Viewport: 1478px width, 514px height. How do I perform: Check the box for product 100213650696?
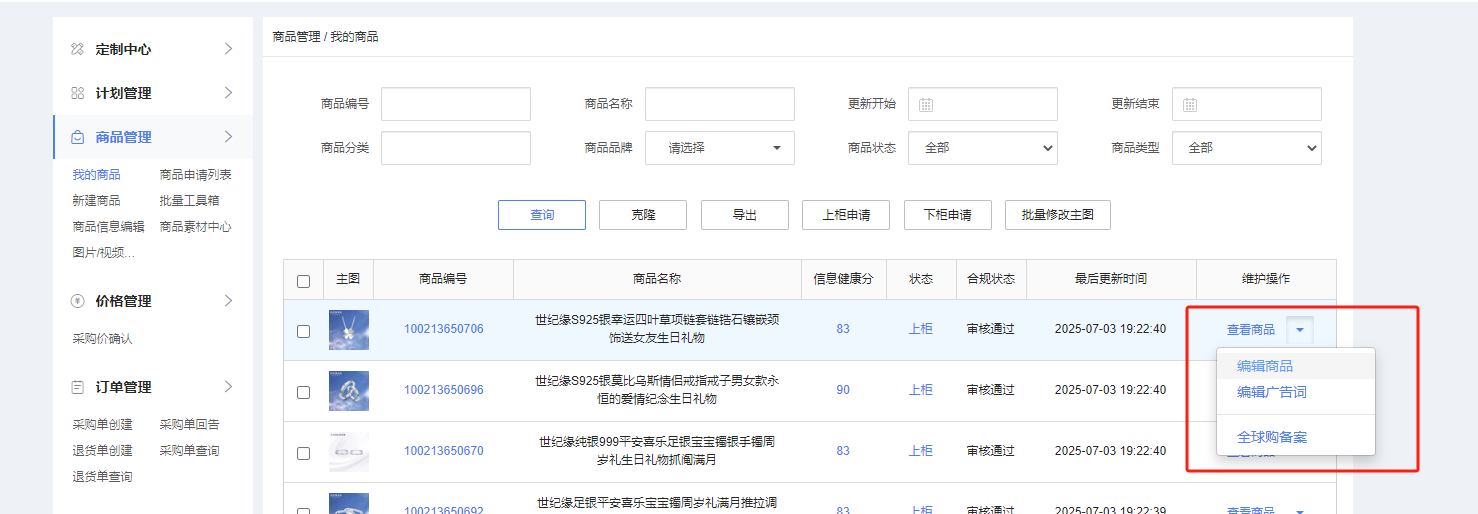303,392
